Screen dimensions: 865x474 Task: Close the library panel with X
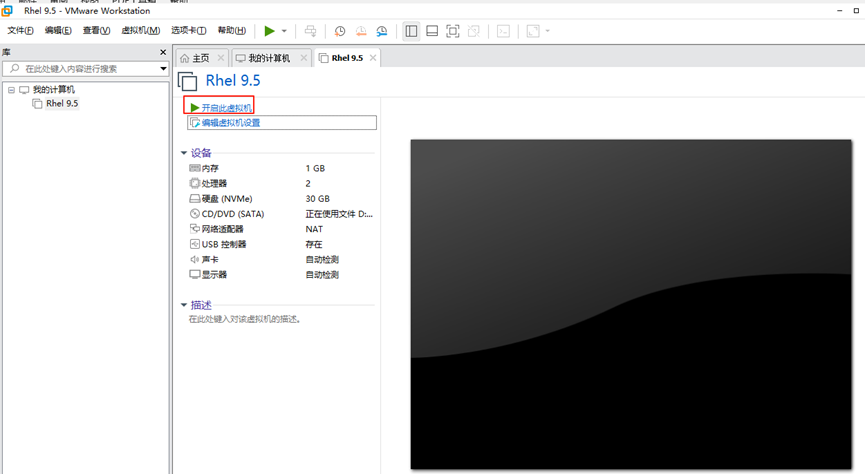[163, 52]
